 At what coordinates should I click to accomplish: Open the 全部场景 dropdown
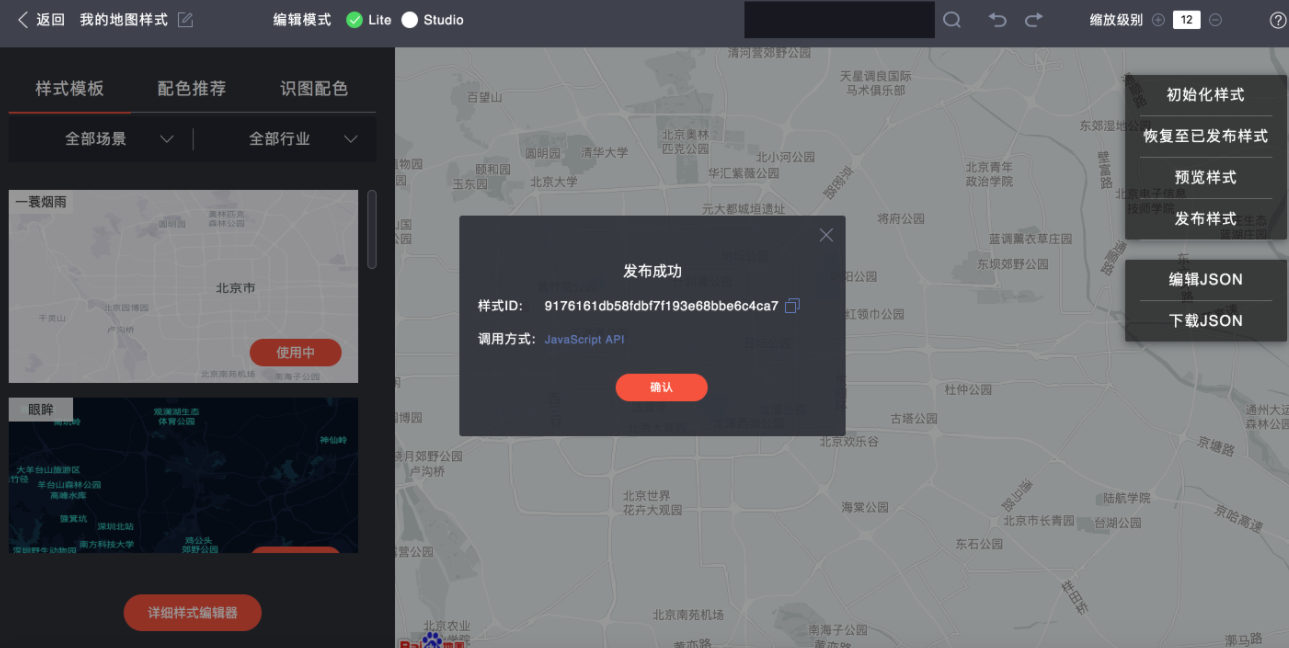(x=120, y=139)
